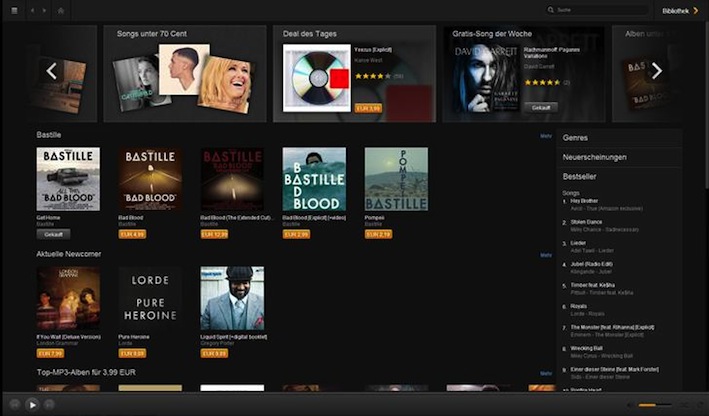Screen dimensions: 709x416
Task: Click into the Suche search field
Action: 597,10
